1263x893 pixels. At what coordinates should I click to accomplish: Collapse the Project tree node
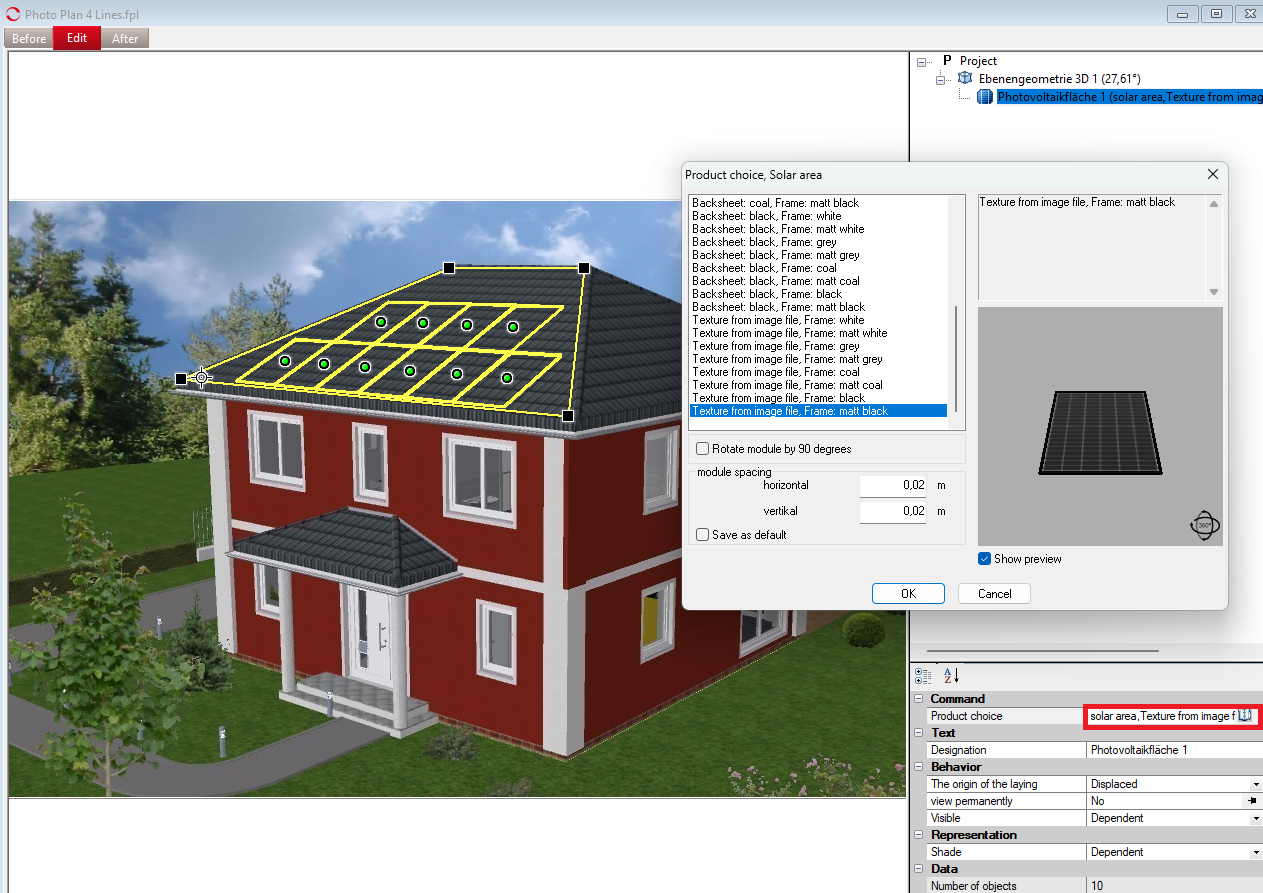click(x=921, y=61)
